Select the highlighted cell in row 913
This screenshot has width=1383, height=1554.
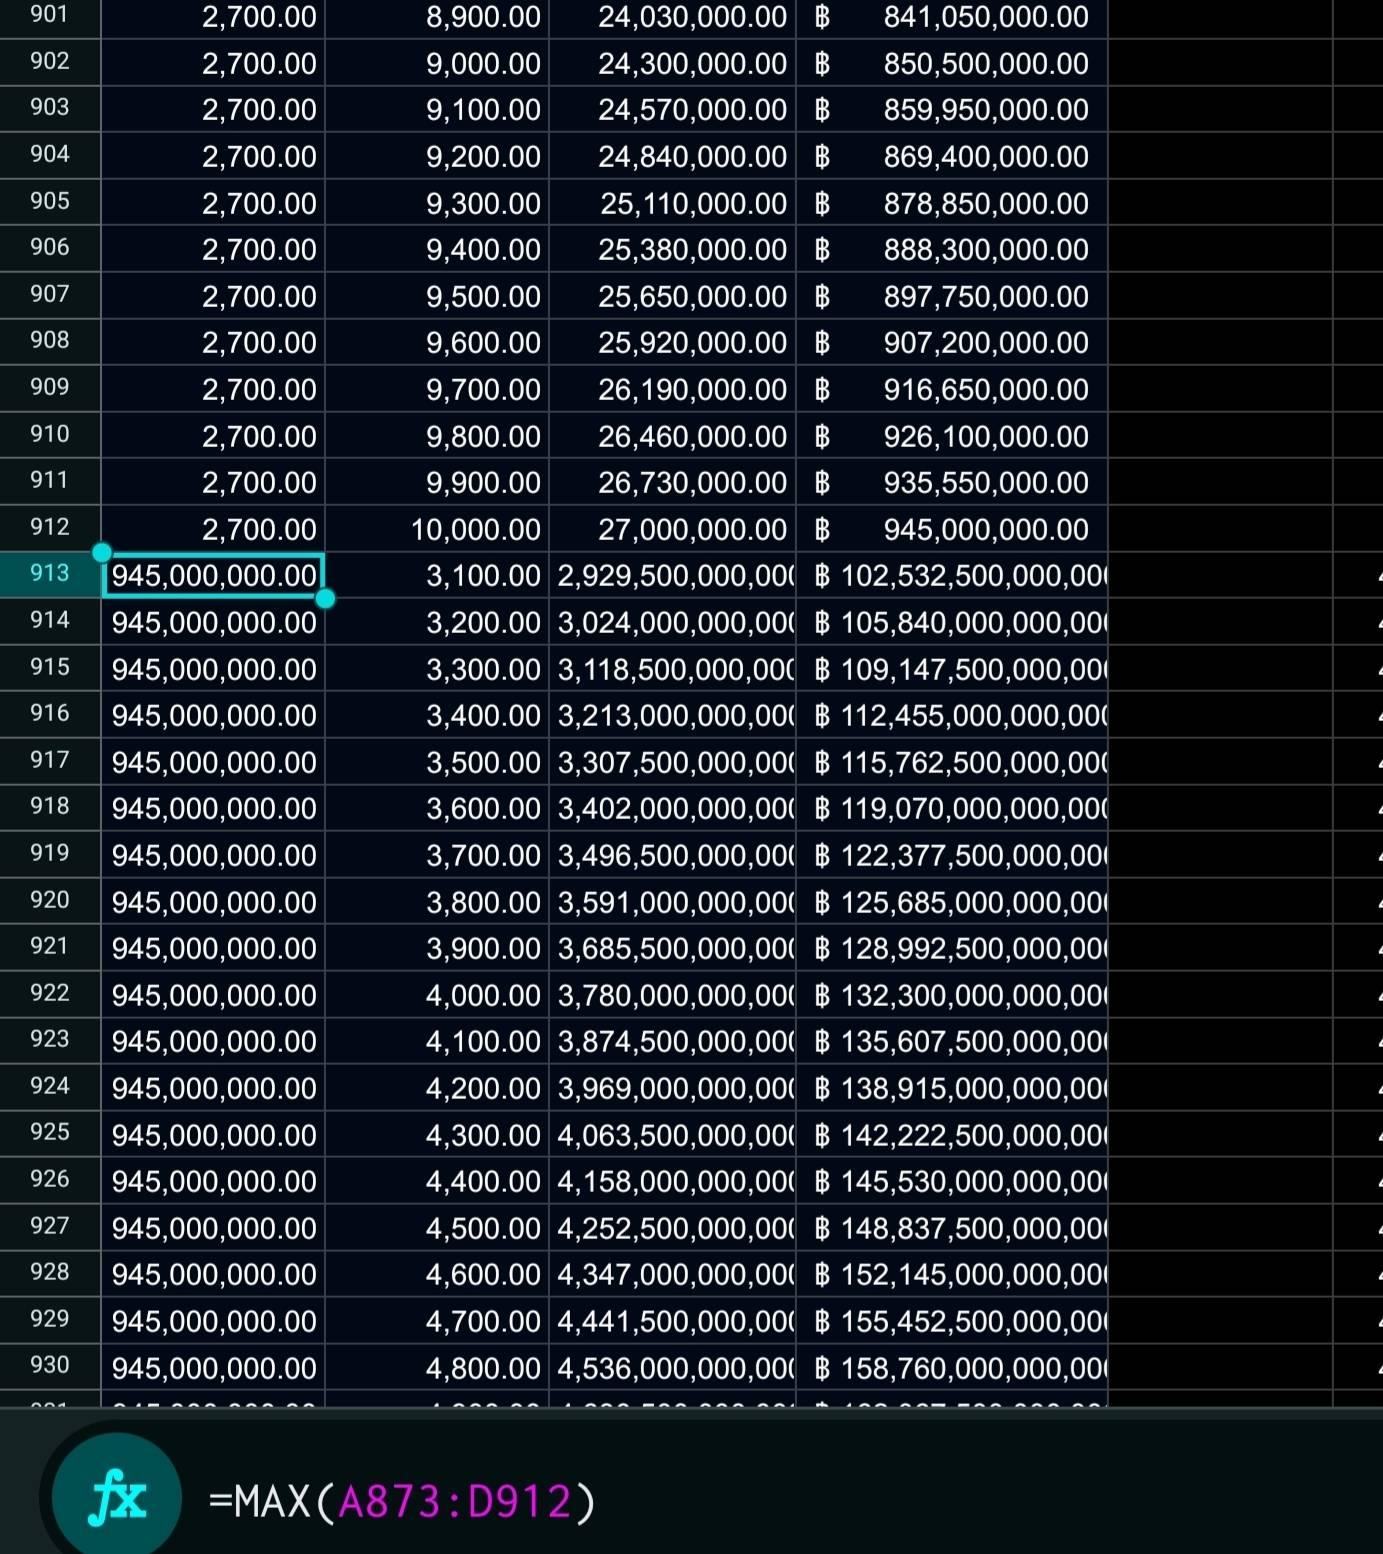point(213,575)
